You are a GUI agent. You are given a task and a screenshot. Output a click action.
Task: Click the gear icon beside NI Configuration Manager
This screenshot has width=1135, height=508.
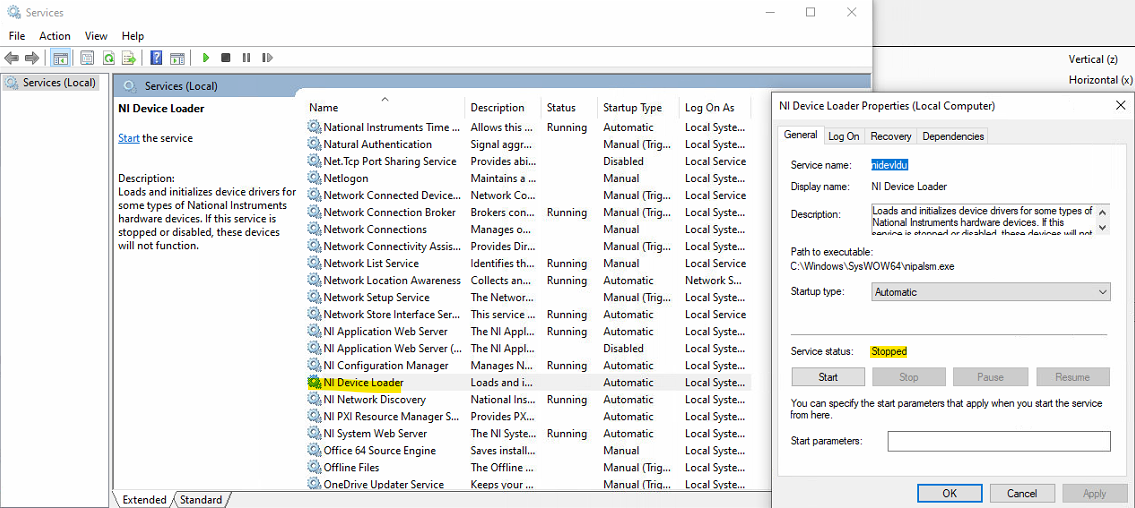click(314, 365)
